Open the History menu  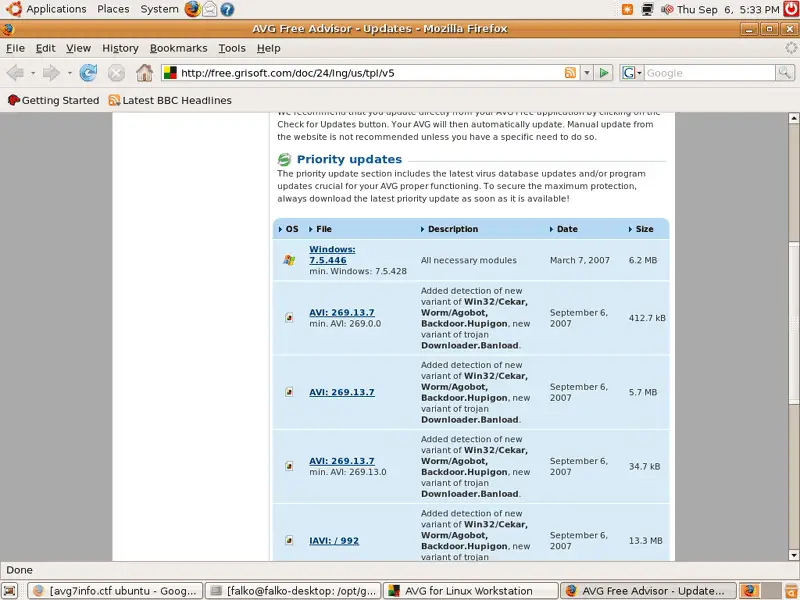pyautogui.click(x=120, y=48)
